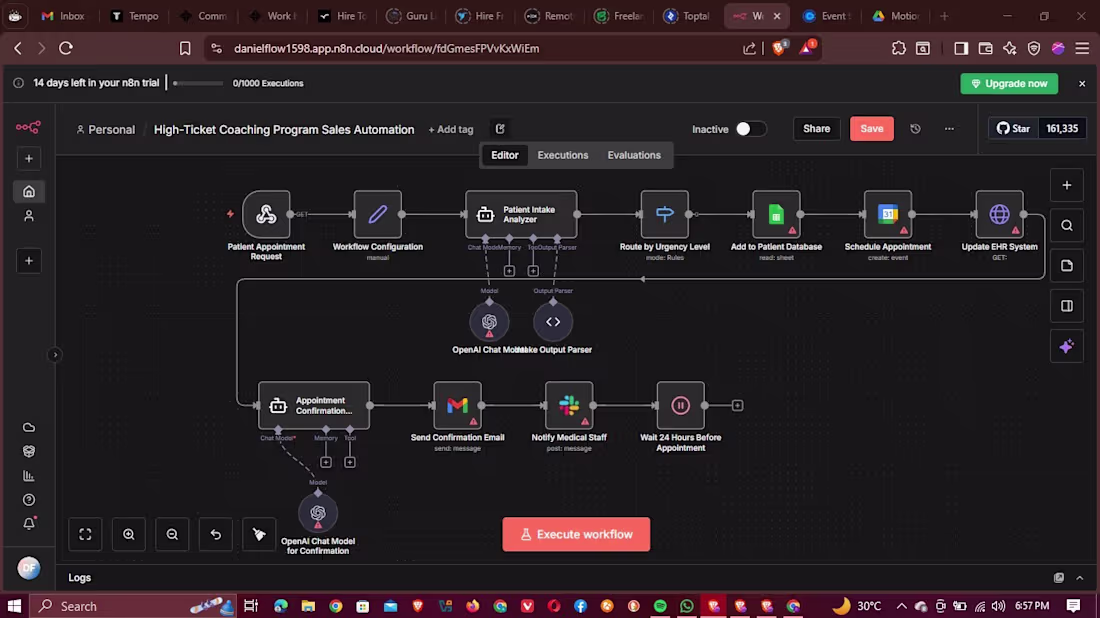Select OpenAI Chat Model for Confirmation node
1100x618 pixels.
click(x=318, y=513)
